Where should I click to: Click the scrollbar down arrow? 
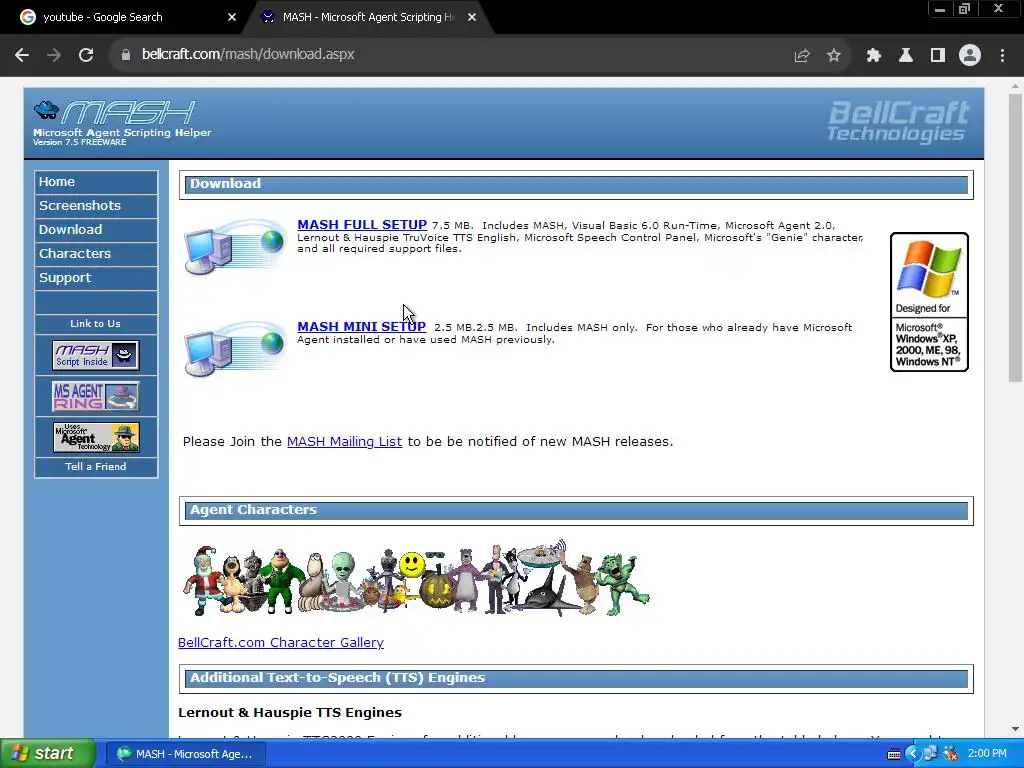1015,729
